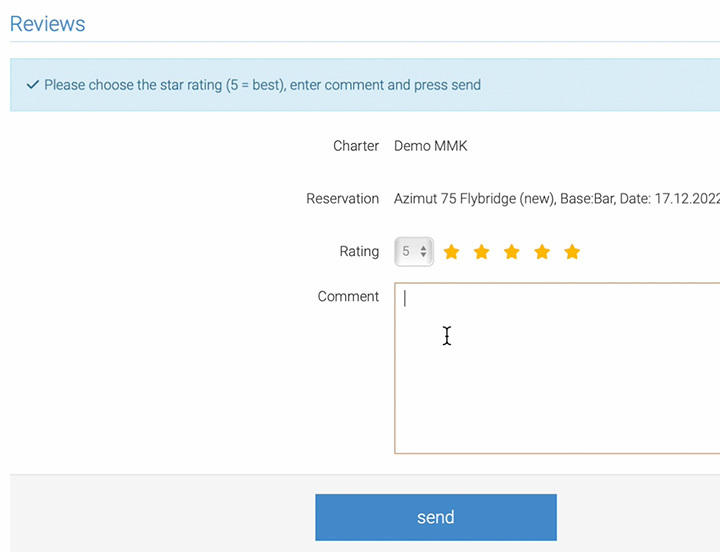Select the Demo MMK charter name
The height and width of the screenshot is (552, 720).
(430, 146)
